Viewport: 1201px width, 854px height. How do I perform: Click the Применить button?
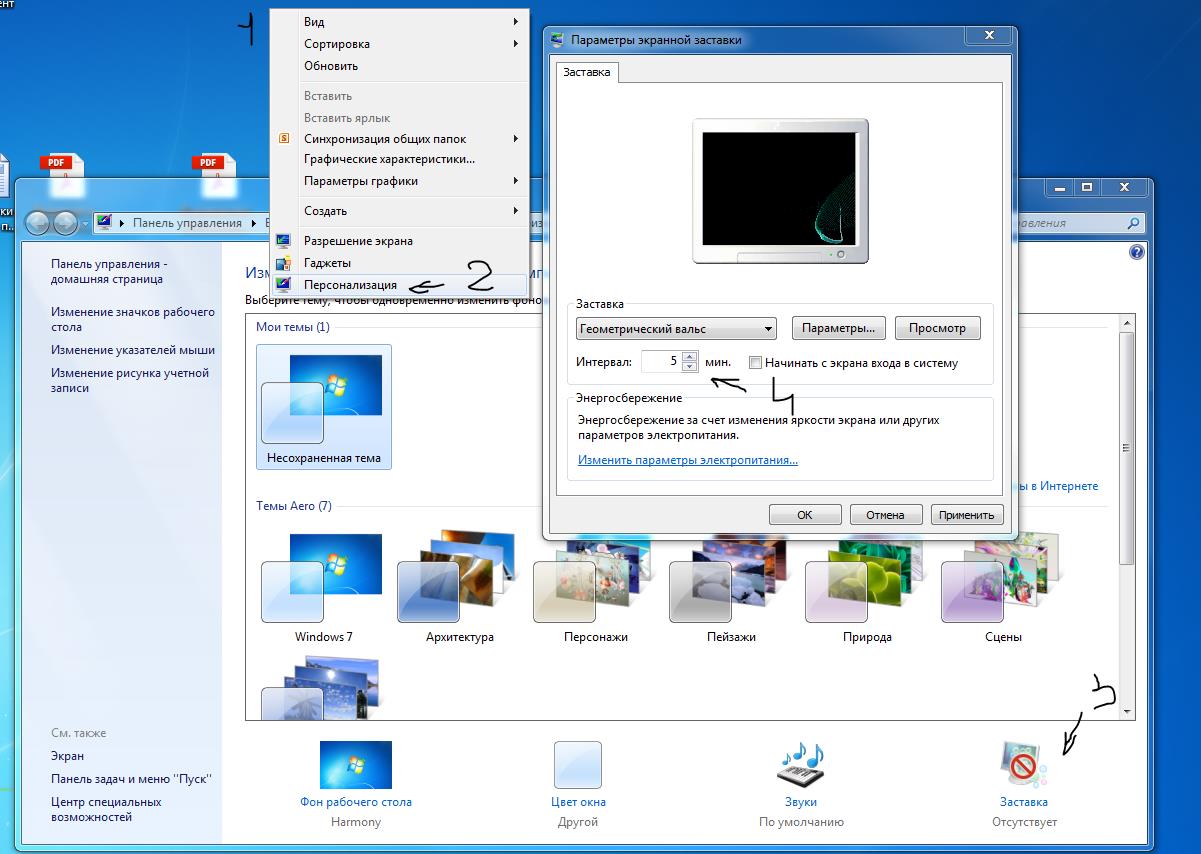(x=967, y=515)
